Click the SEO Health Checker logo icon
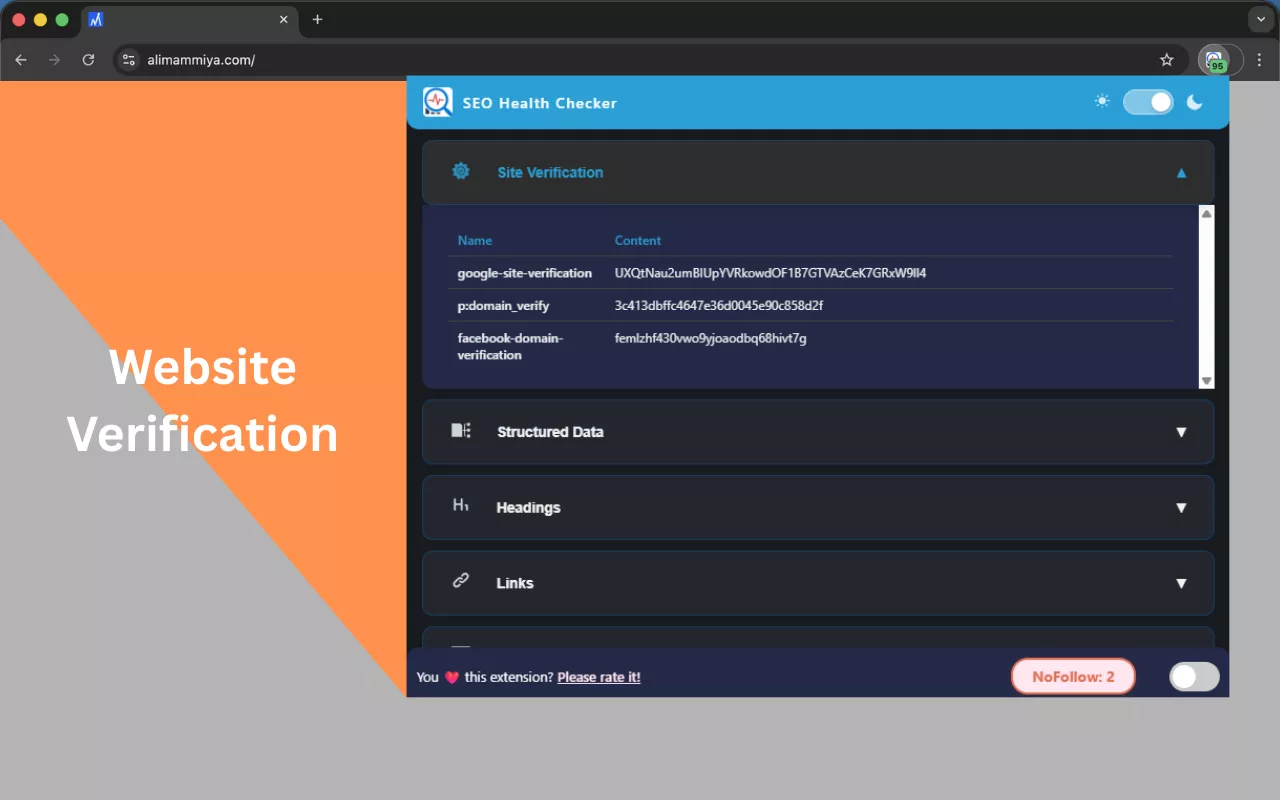Image resolution: width=1280 pixels, height=800 pixels. (438, 102)
